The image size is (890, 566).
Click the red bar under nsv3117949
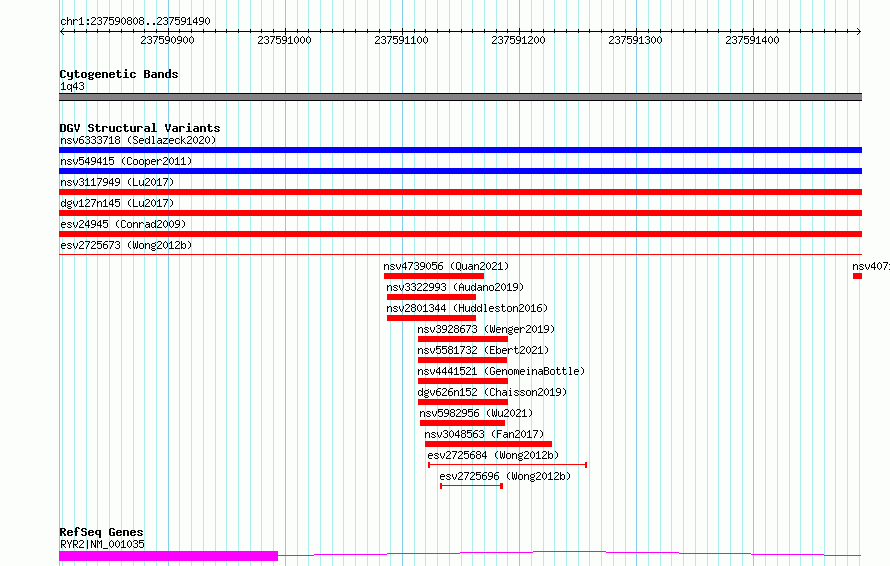click(x=460, y=192)
